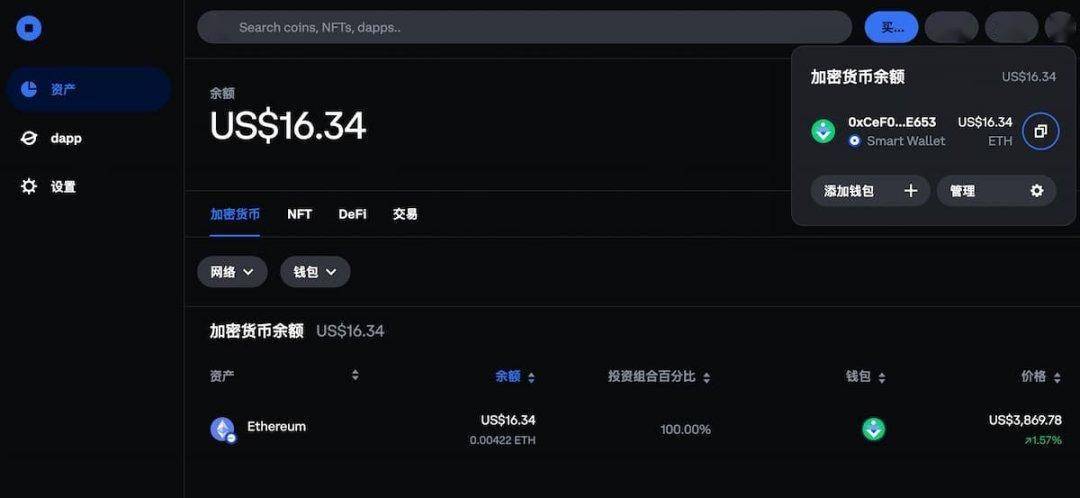Click the 添加钱包 (Add wallet) button
Image resolution: width=1080 pixels, height=498 pixels.
(x=870, y=191)
